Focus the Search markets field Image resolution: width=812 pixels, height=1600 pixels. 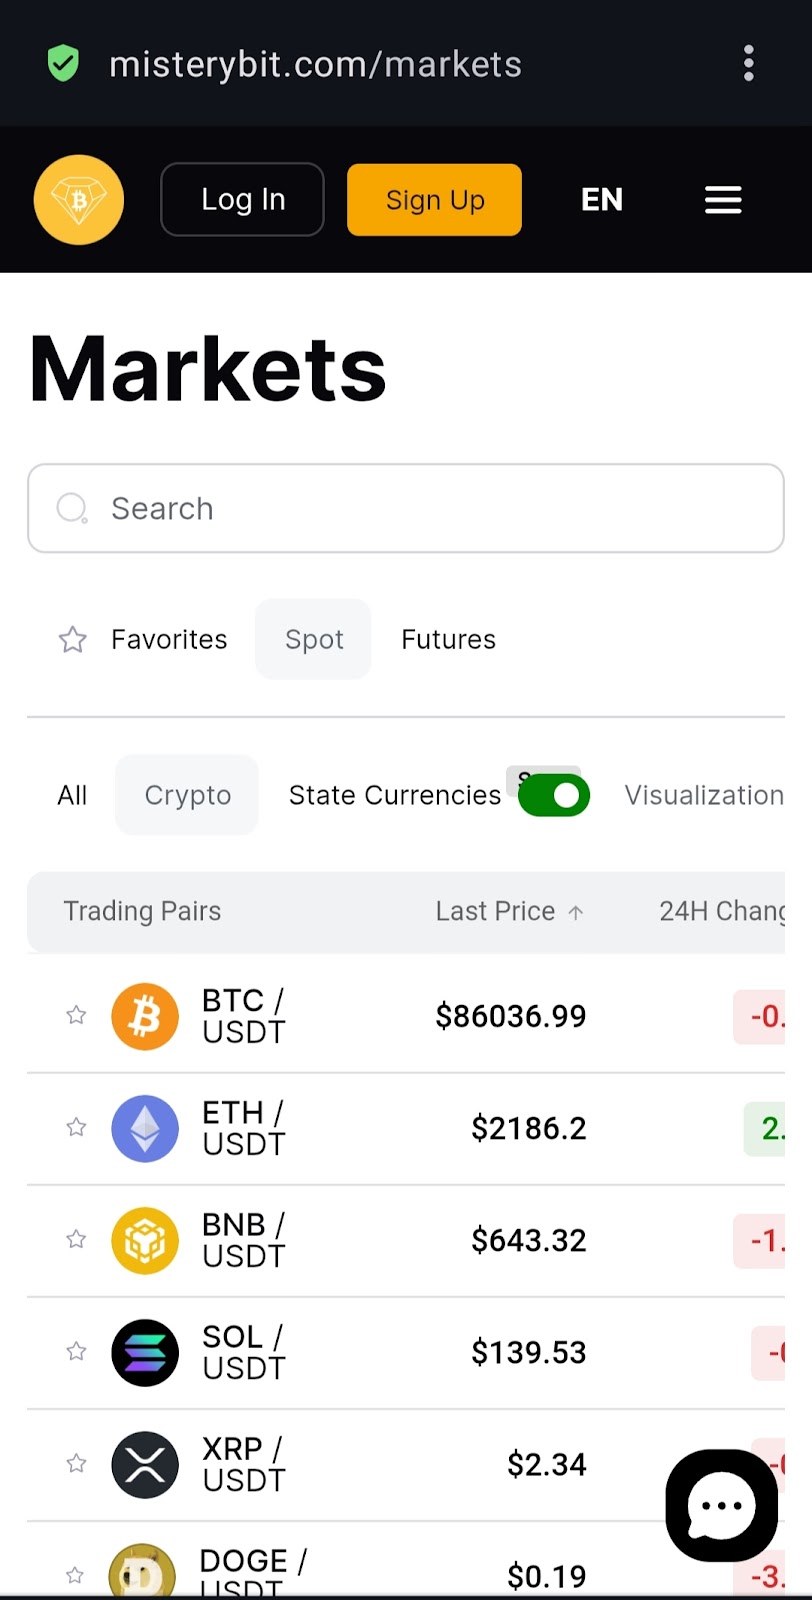click(x=406, y=508)
